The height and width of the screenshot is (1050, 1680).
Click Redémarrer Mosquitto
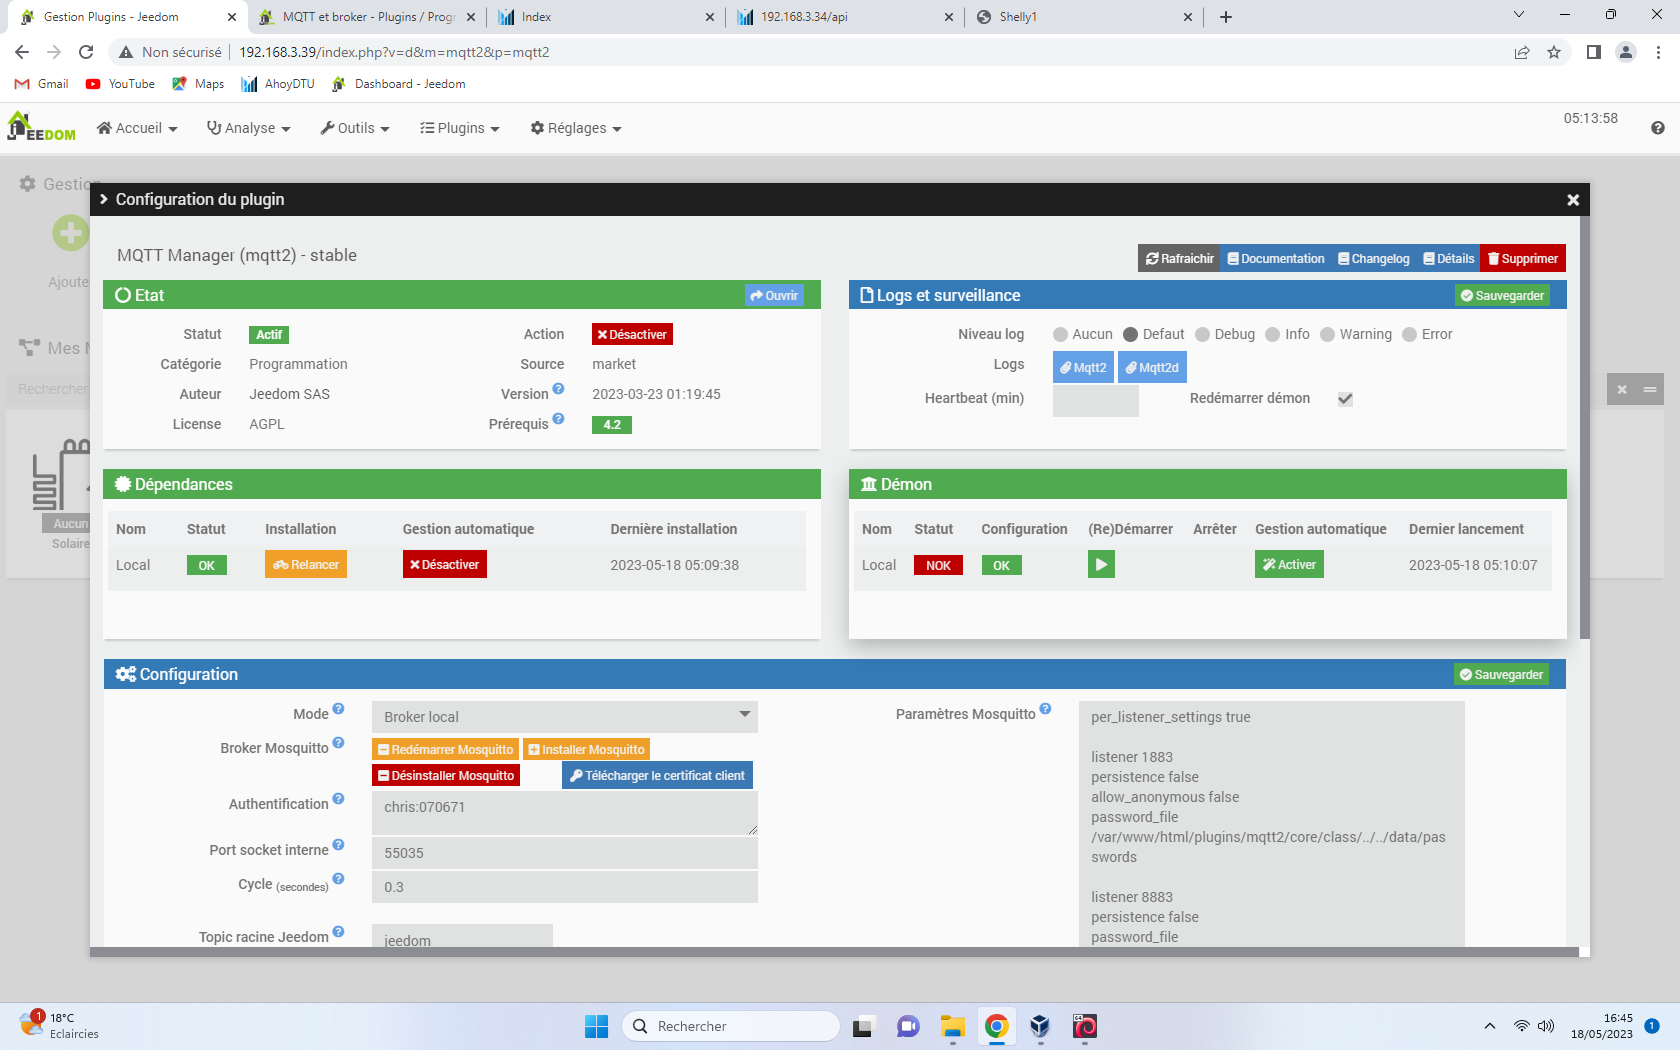(446, 750)
